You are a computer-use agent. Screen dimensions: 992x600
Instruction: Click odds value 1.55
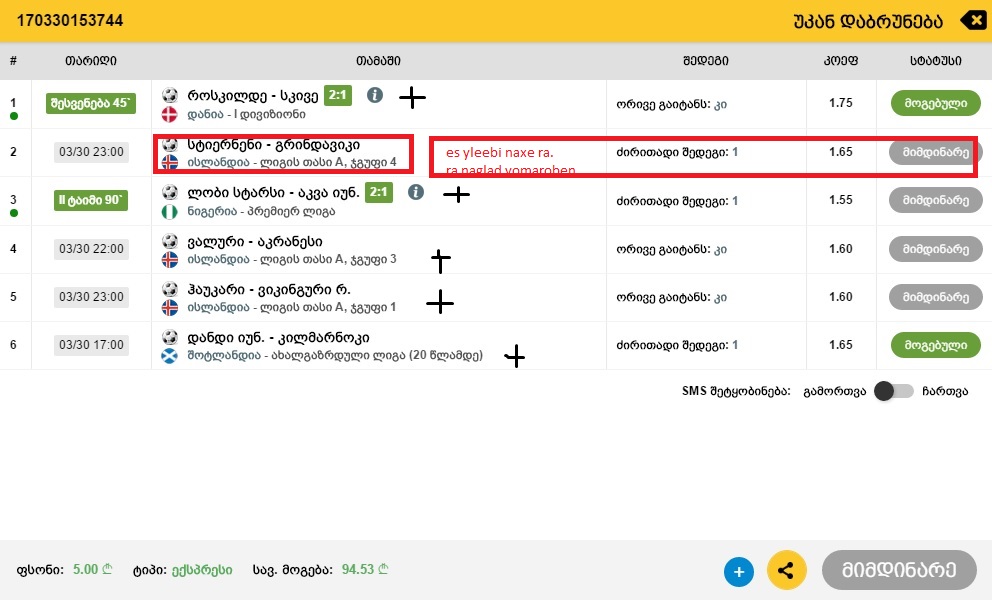coord(841,200)
